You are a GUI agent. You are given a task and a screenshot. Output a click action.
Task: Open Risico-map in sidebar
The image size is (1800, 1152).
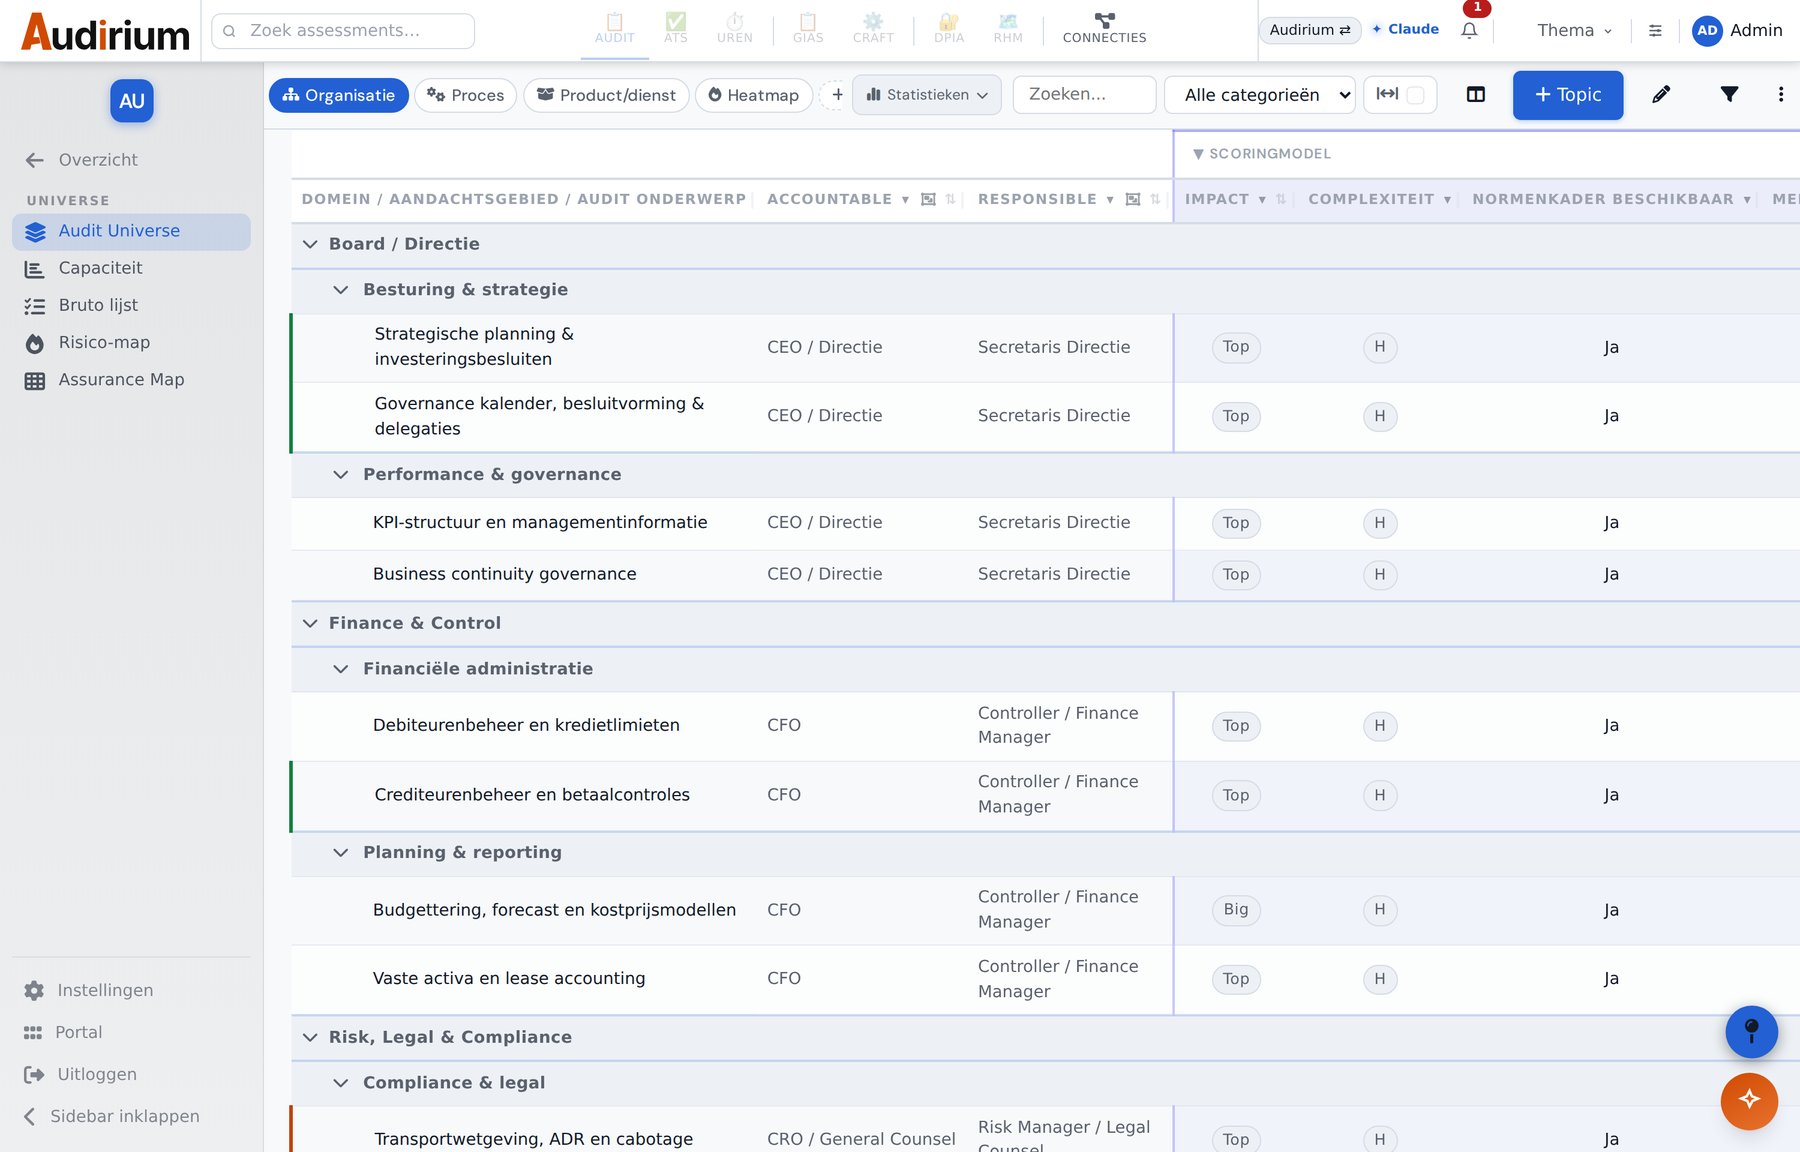(x=131, y=342)
